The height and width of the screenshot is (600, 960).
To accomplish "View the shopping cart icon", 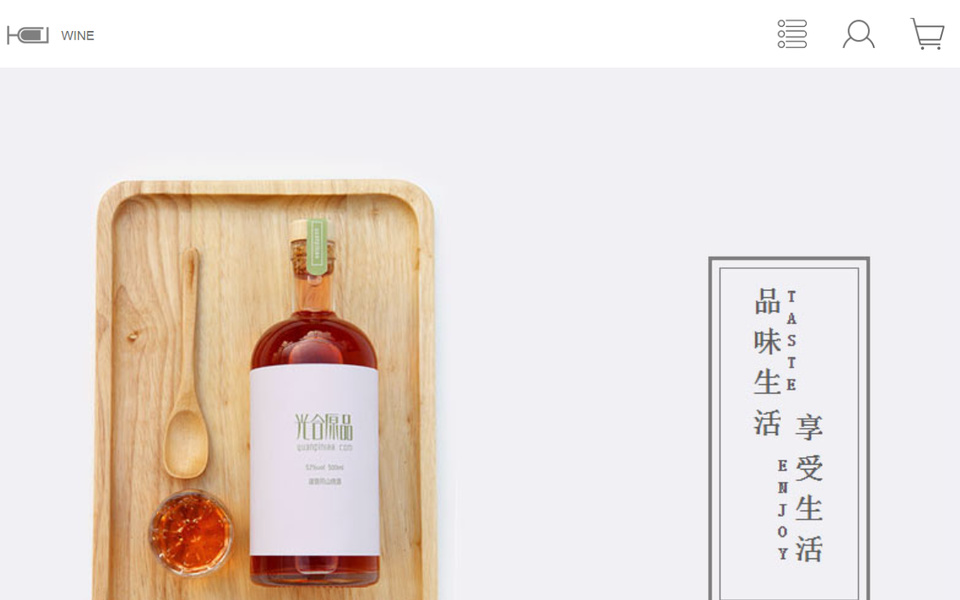I will coord(927,34).
